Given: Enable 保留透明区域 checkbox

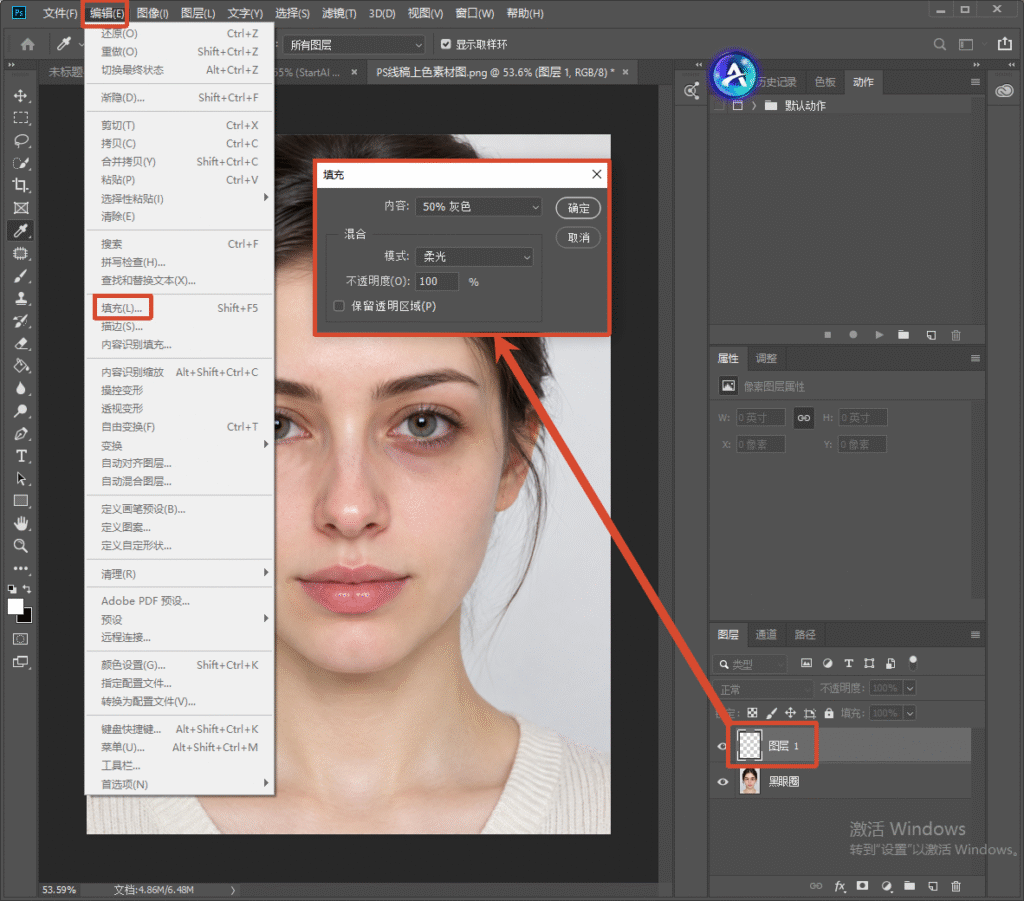Looking at the screenshot, I should point(339,306).
